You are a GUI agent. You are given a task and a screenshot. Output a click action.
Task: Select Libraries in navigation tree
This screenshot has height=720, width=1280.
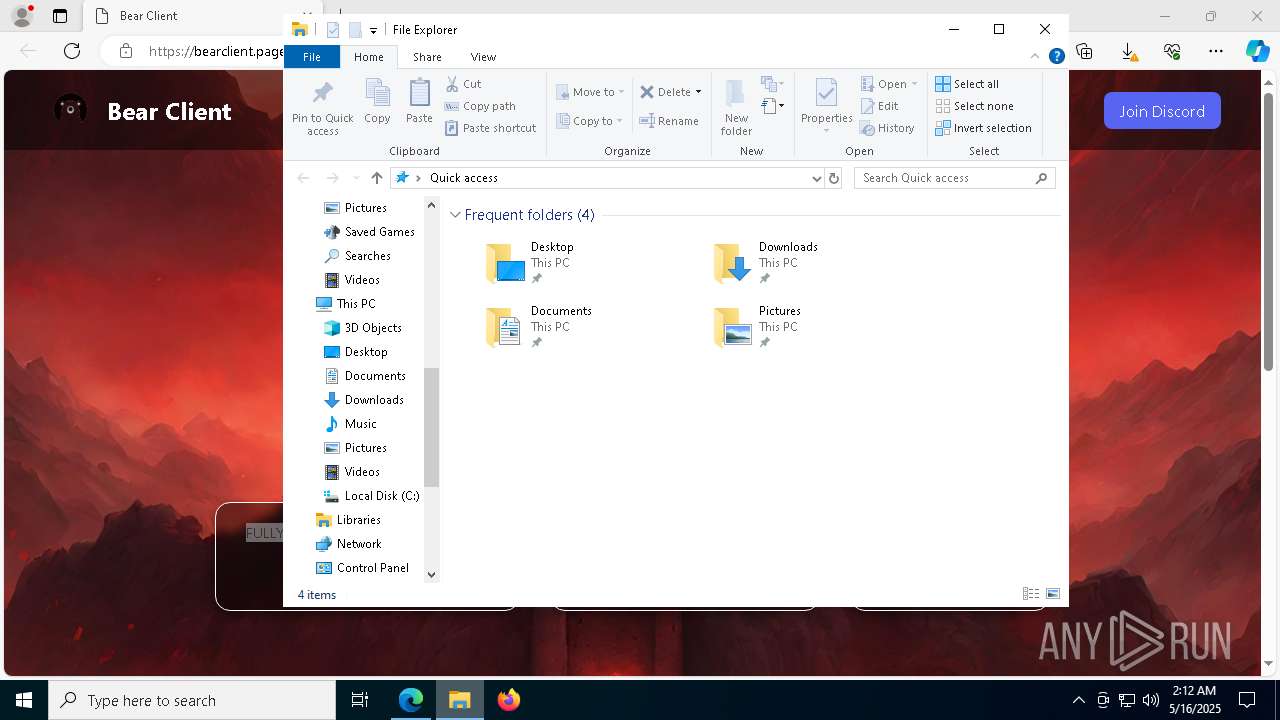coord(348,520)
